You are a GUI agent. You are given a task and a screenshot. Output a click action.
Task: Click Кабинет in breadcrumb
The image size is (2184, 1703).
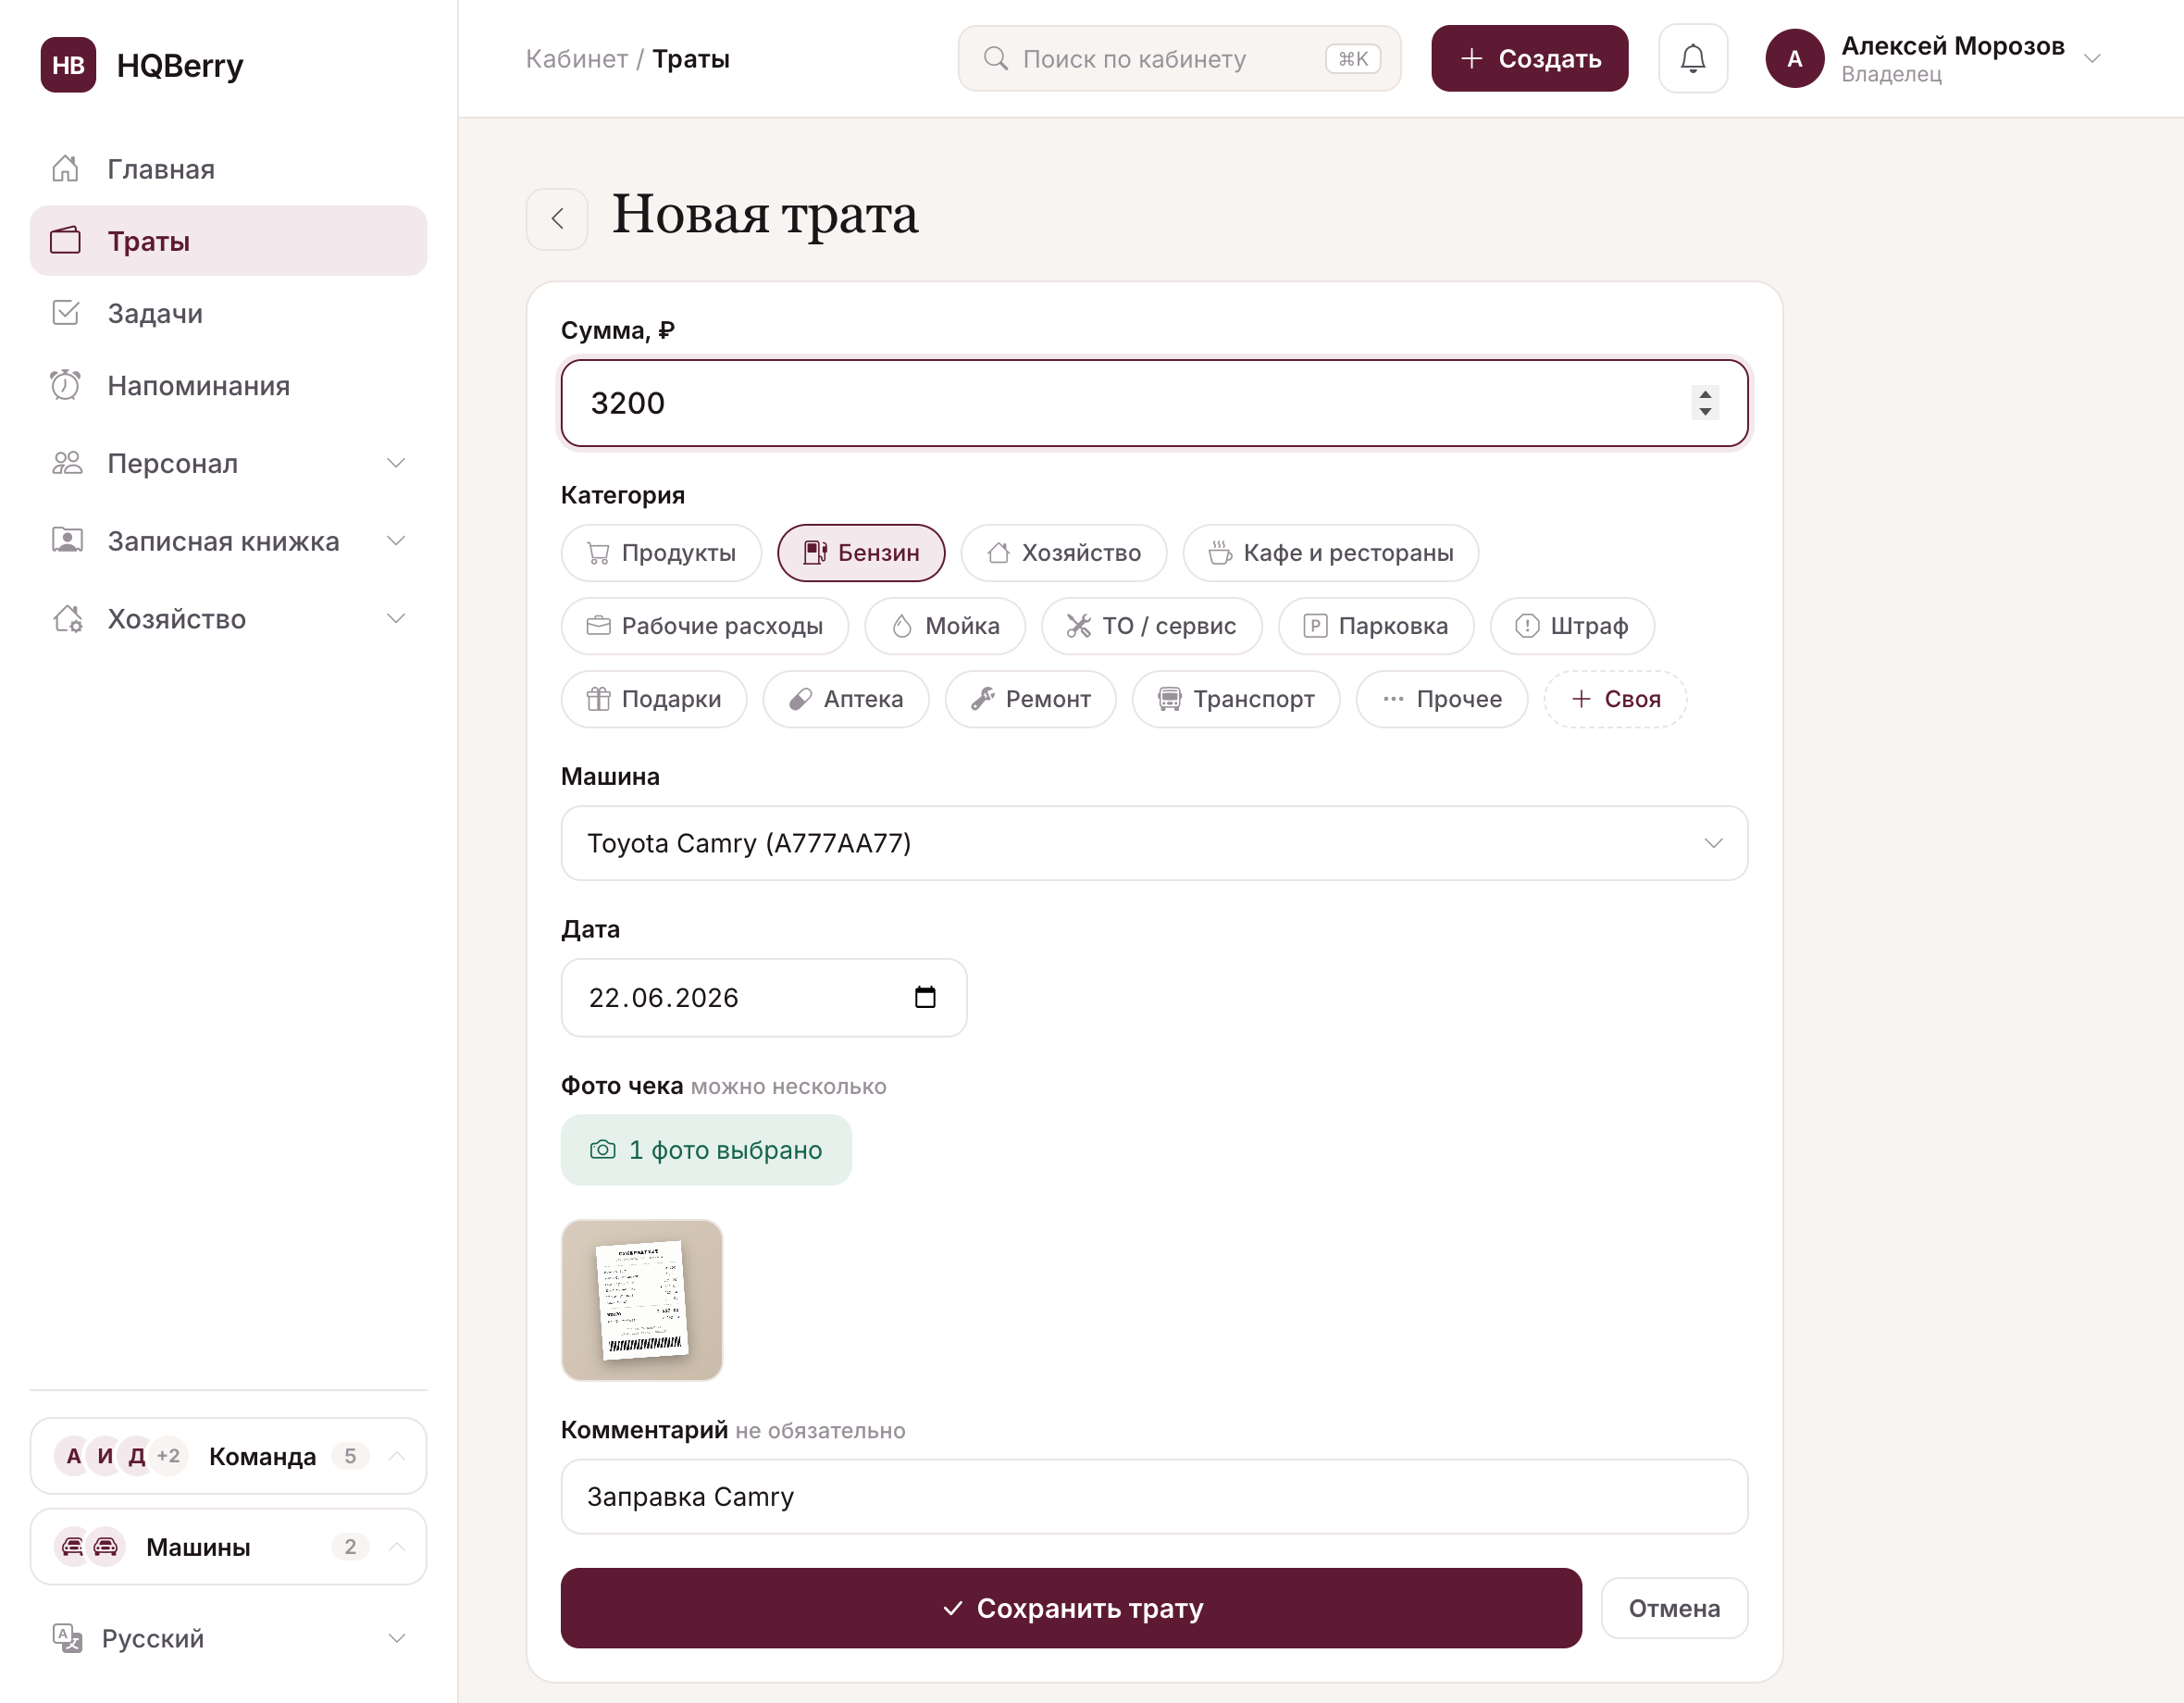pyautogui.click(x=577, y=59)
